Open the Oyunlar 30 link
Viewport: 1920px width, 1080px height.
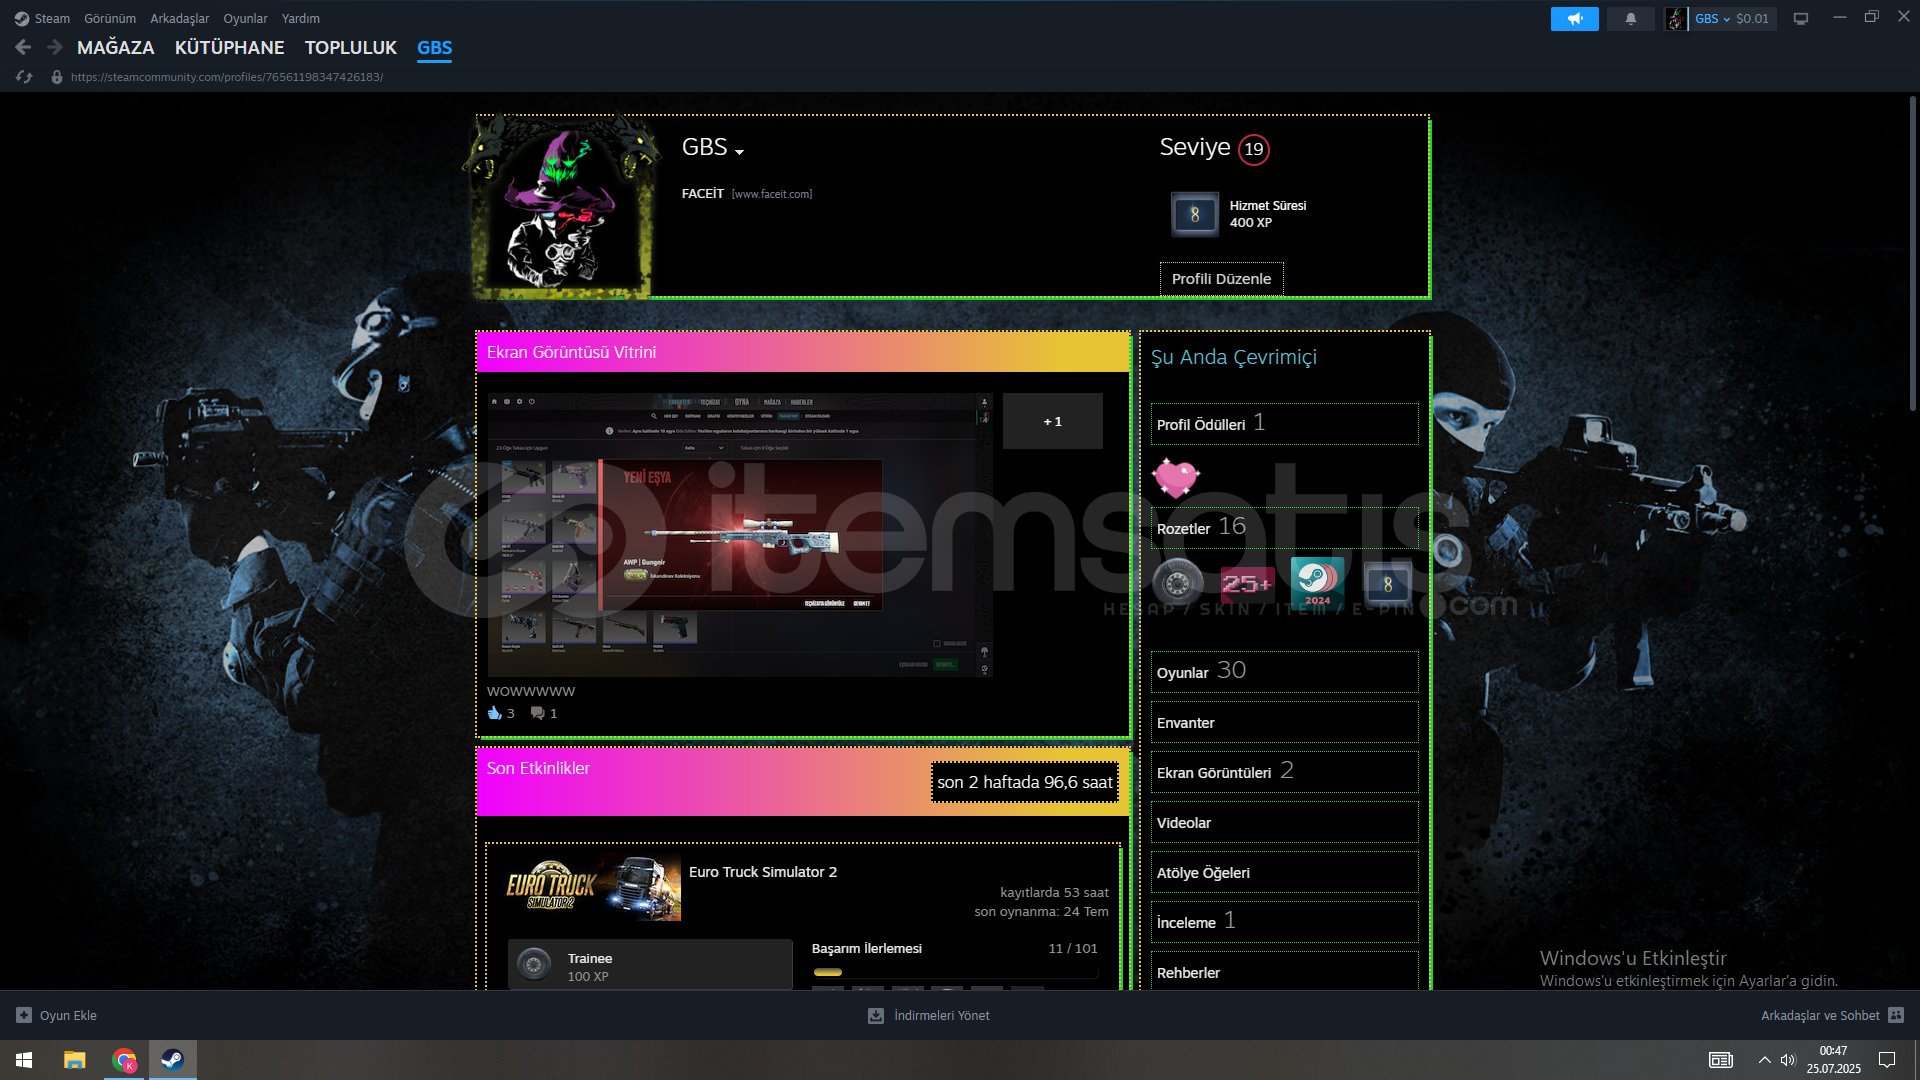(x=1284, y=672)
